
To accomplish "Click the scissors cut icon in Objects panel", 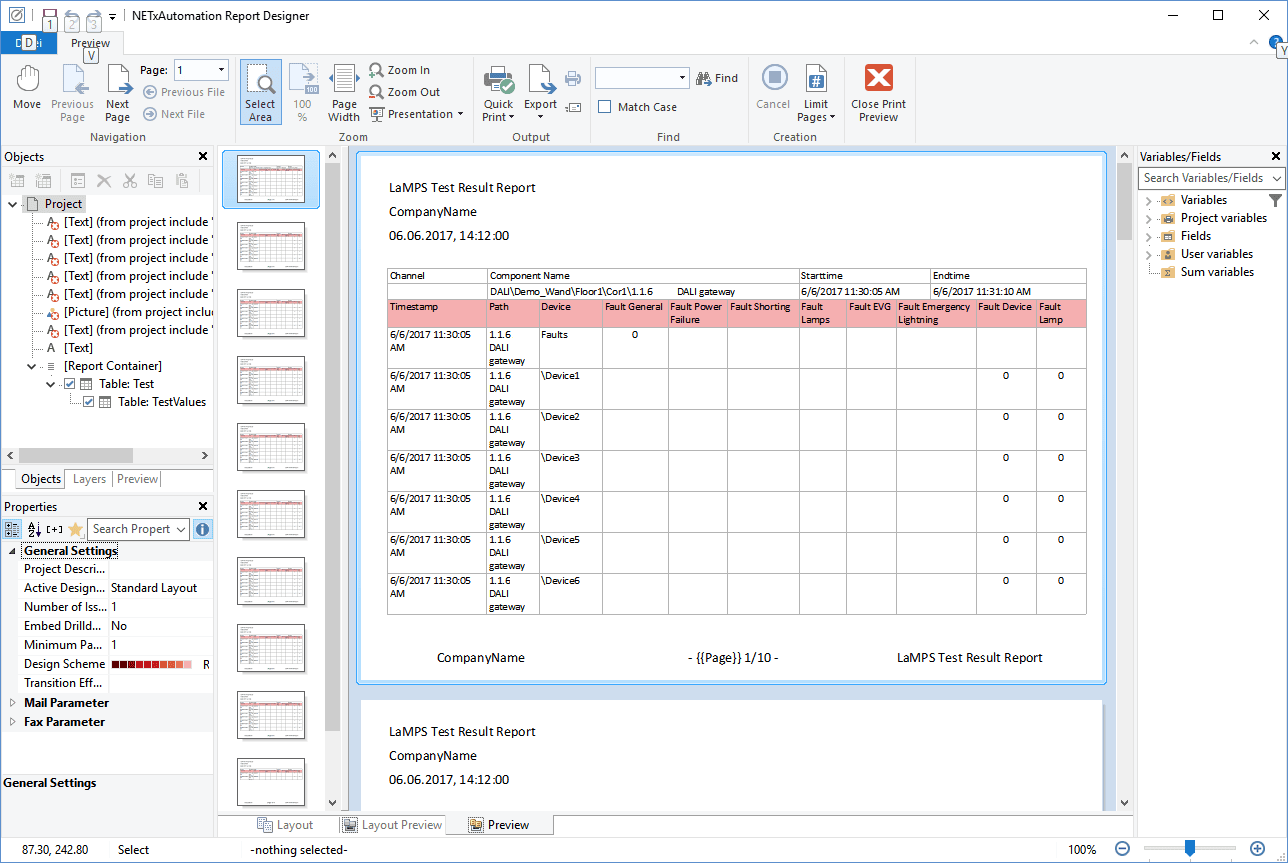I will click(x=129, y=181).
